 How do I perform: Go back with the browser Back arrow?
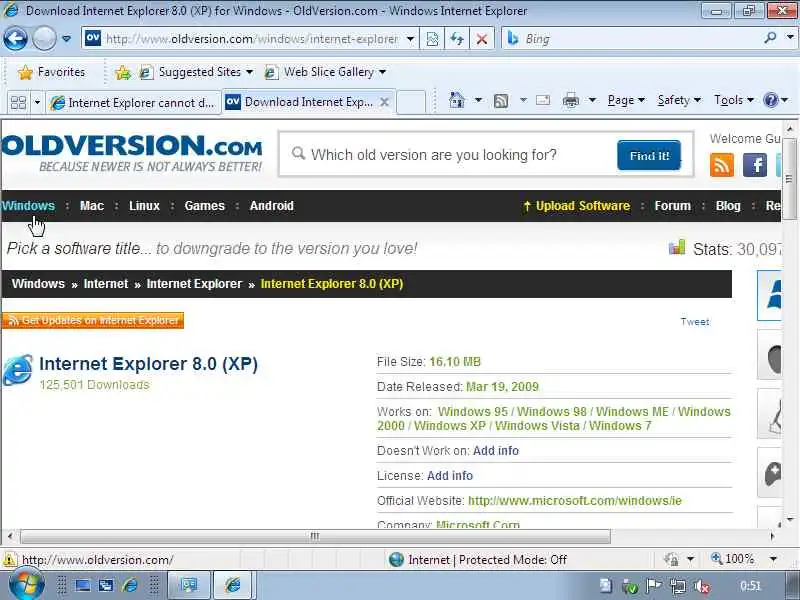[15, 38]
